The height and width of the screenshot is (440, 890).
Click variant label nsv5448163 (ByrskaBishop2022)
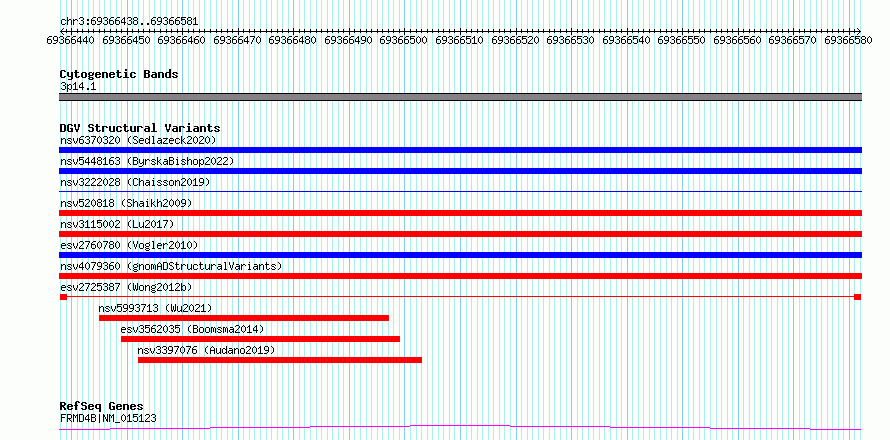click(146, 161)
